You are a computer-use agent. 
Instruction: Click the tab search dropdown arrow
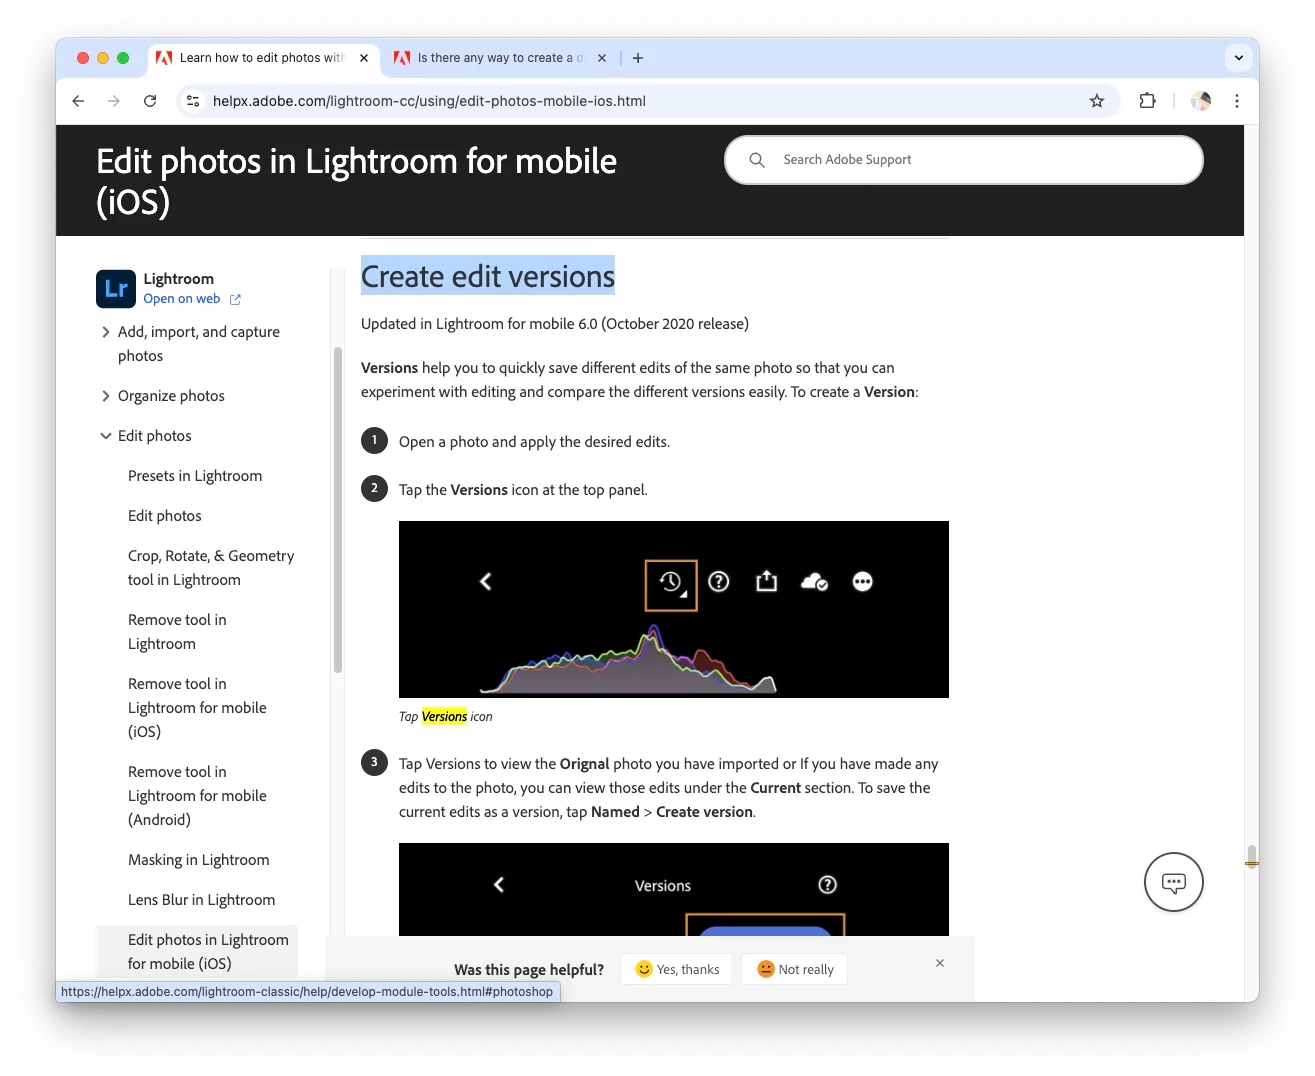[1239, 58]
